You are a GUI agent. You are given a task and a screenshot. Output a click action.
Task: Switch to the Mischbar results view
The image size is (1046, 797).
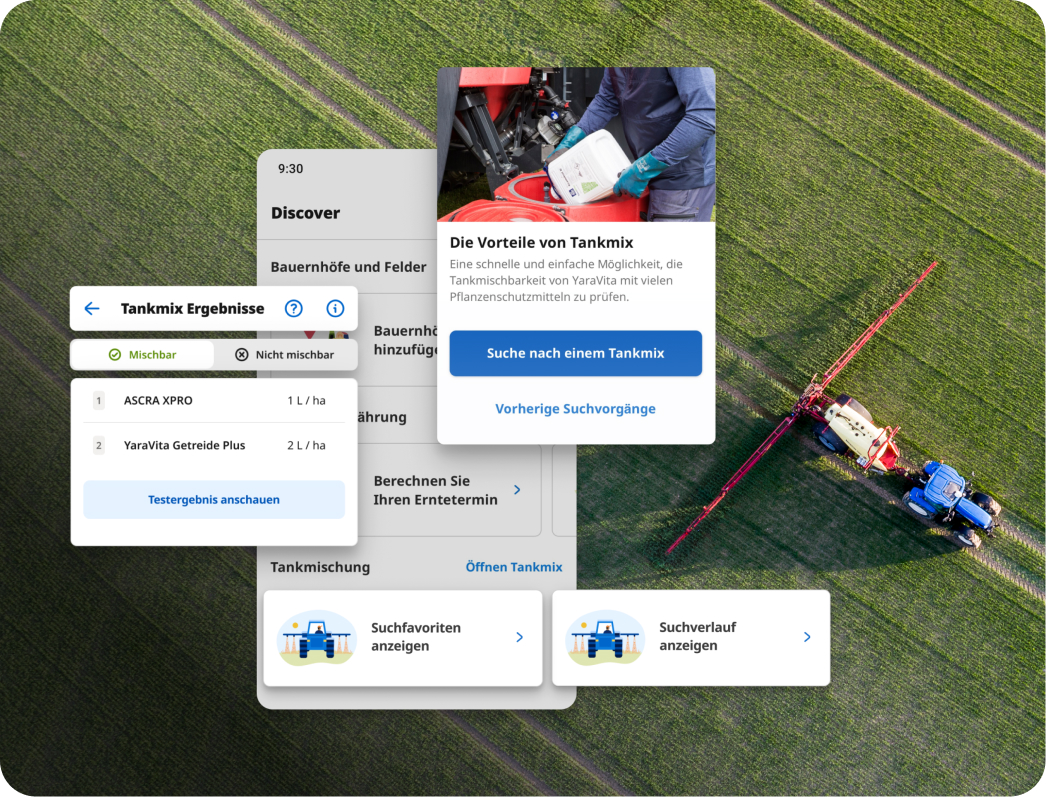(x=142, y=355)
